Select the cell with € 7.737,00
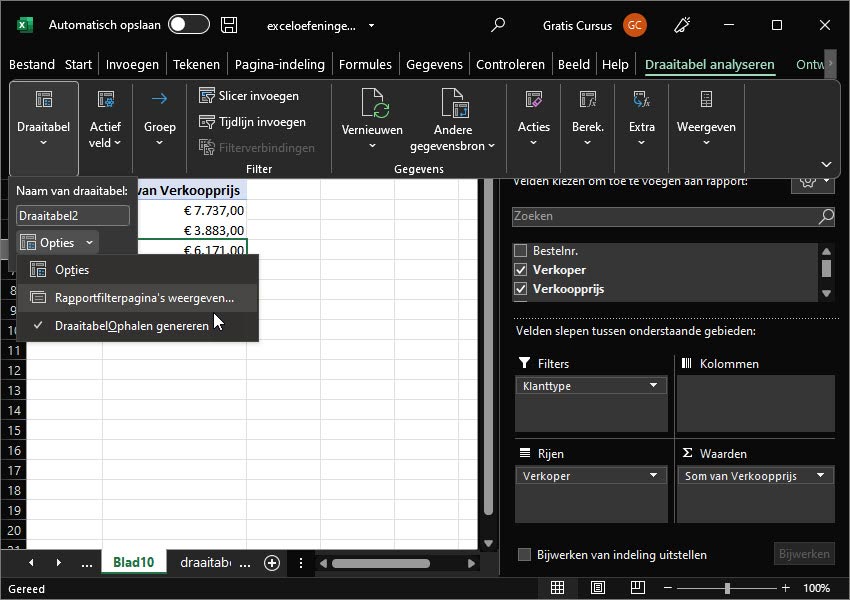This screenshot has width=850, height=600. pyautogui.click(x=192, y=210)
